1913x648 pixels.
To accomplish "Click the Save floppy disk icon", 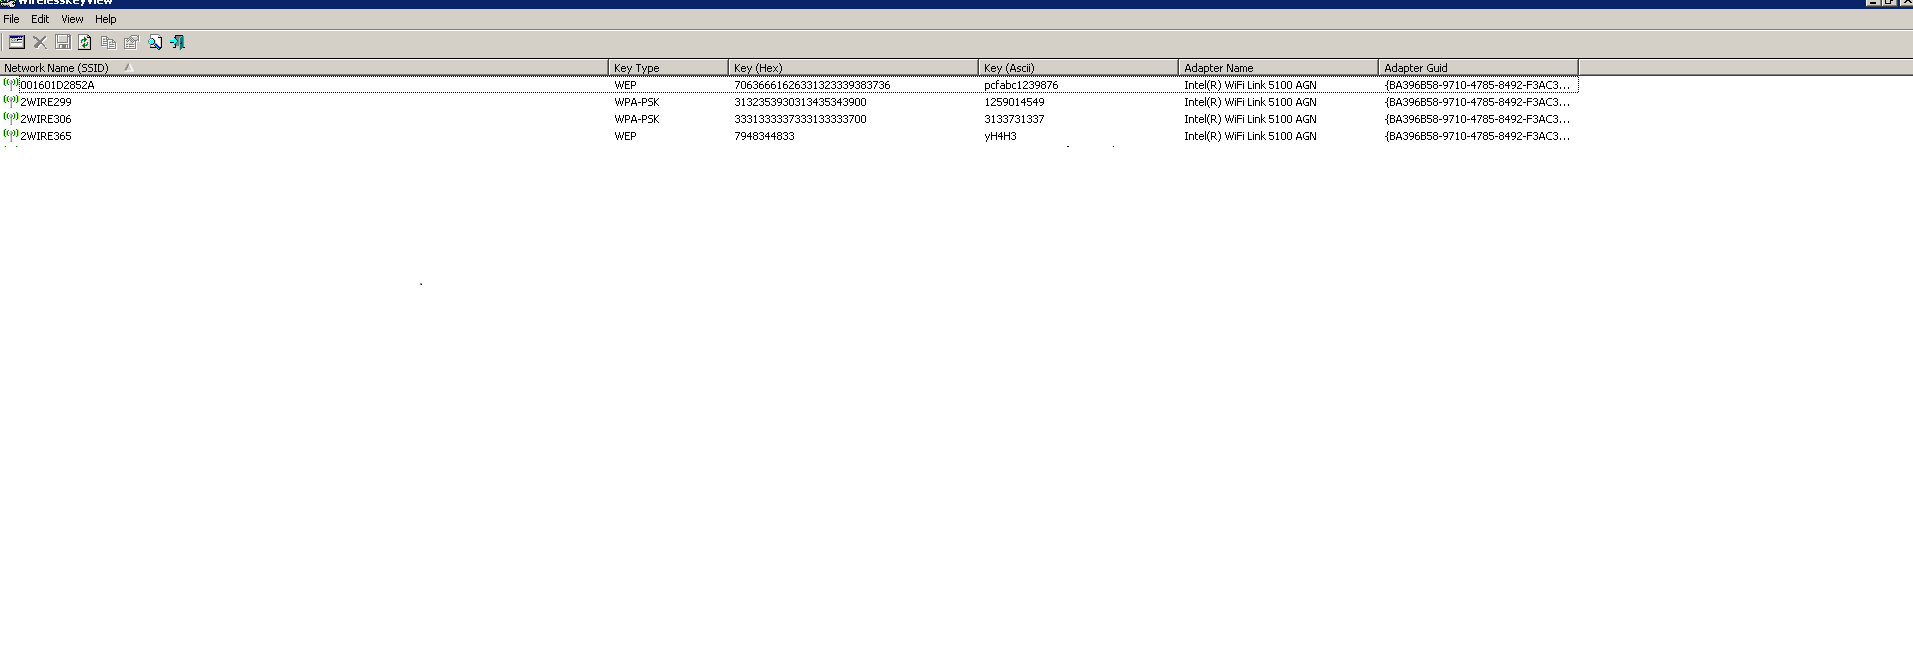I will pyautogui.click(x=63, y=42).
